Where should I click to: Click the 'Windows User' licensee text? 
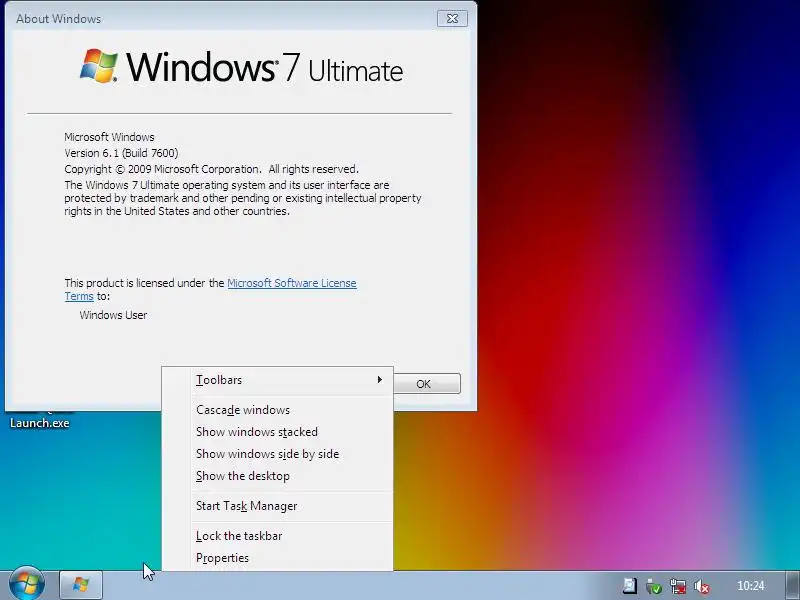coord(113,315)
